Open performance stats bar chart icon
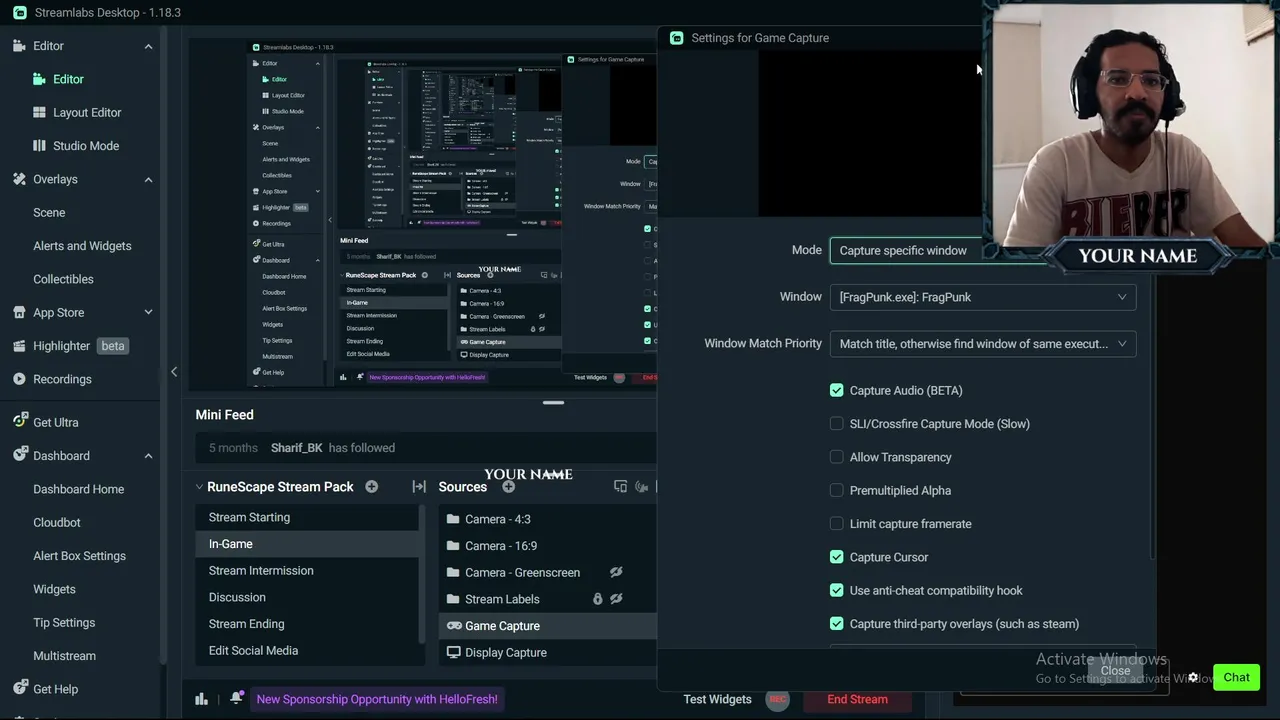The height and width of the screenshot is (720, 1280). click(x=201, y=699)
